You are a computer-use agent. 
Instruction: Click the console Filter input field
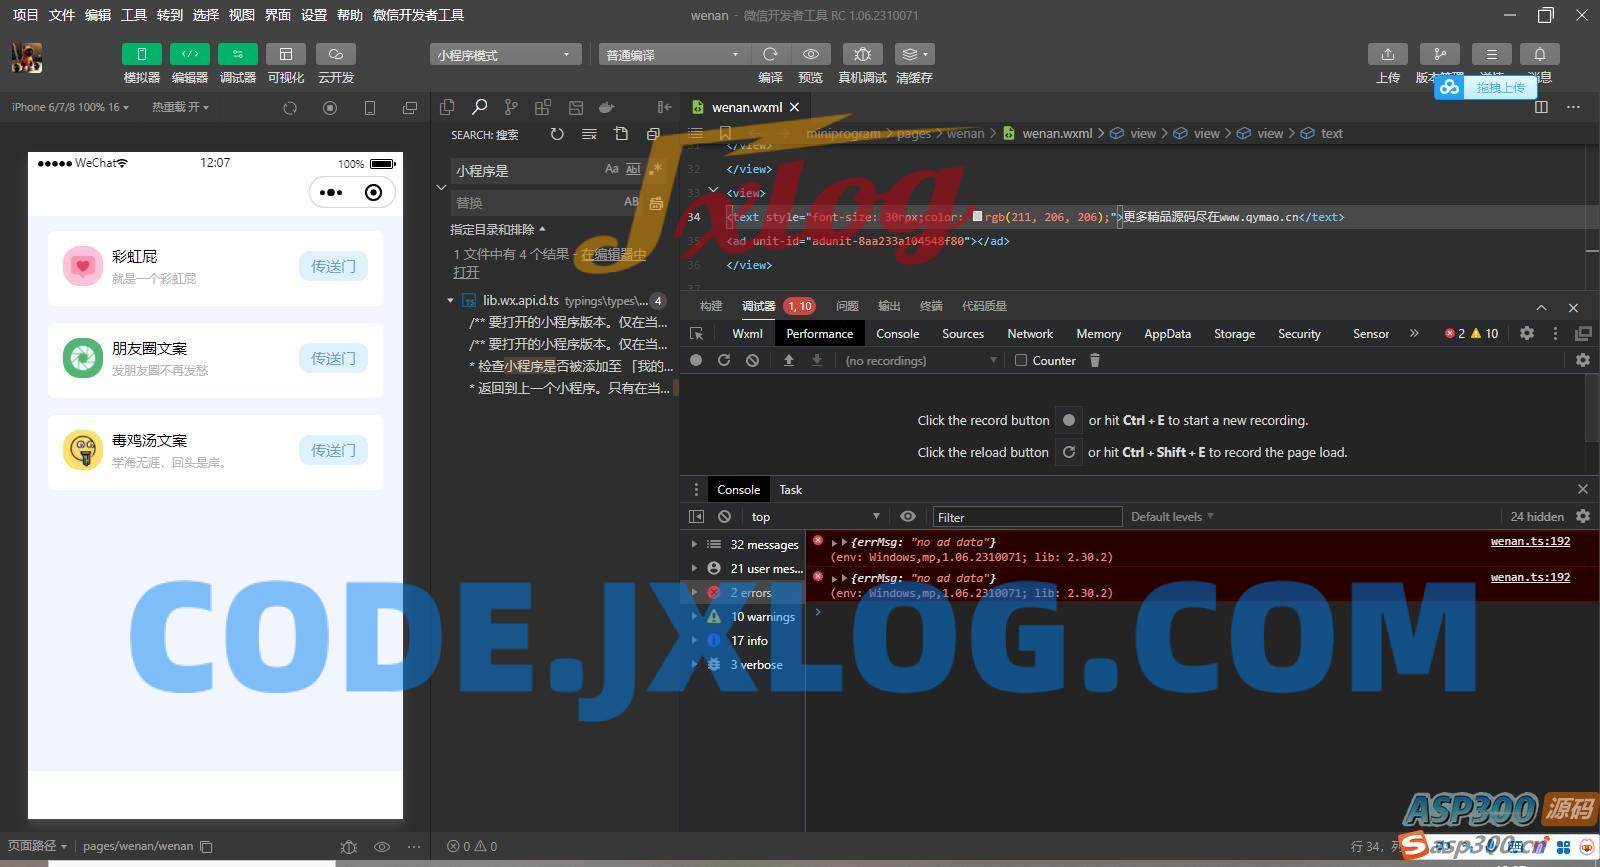pyautogui.click(x=1026, y=517)
